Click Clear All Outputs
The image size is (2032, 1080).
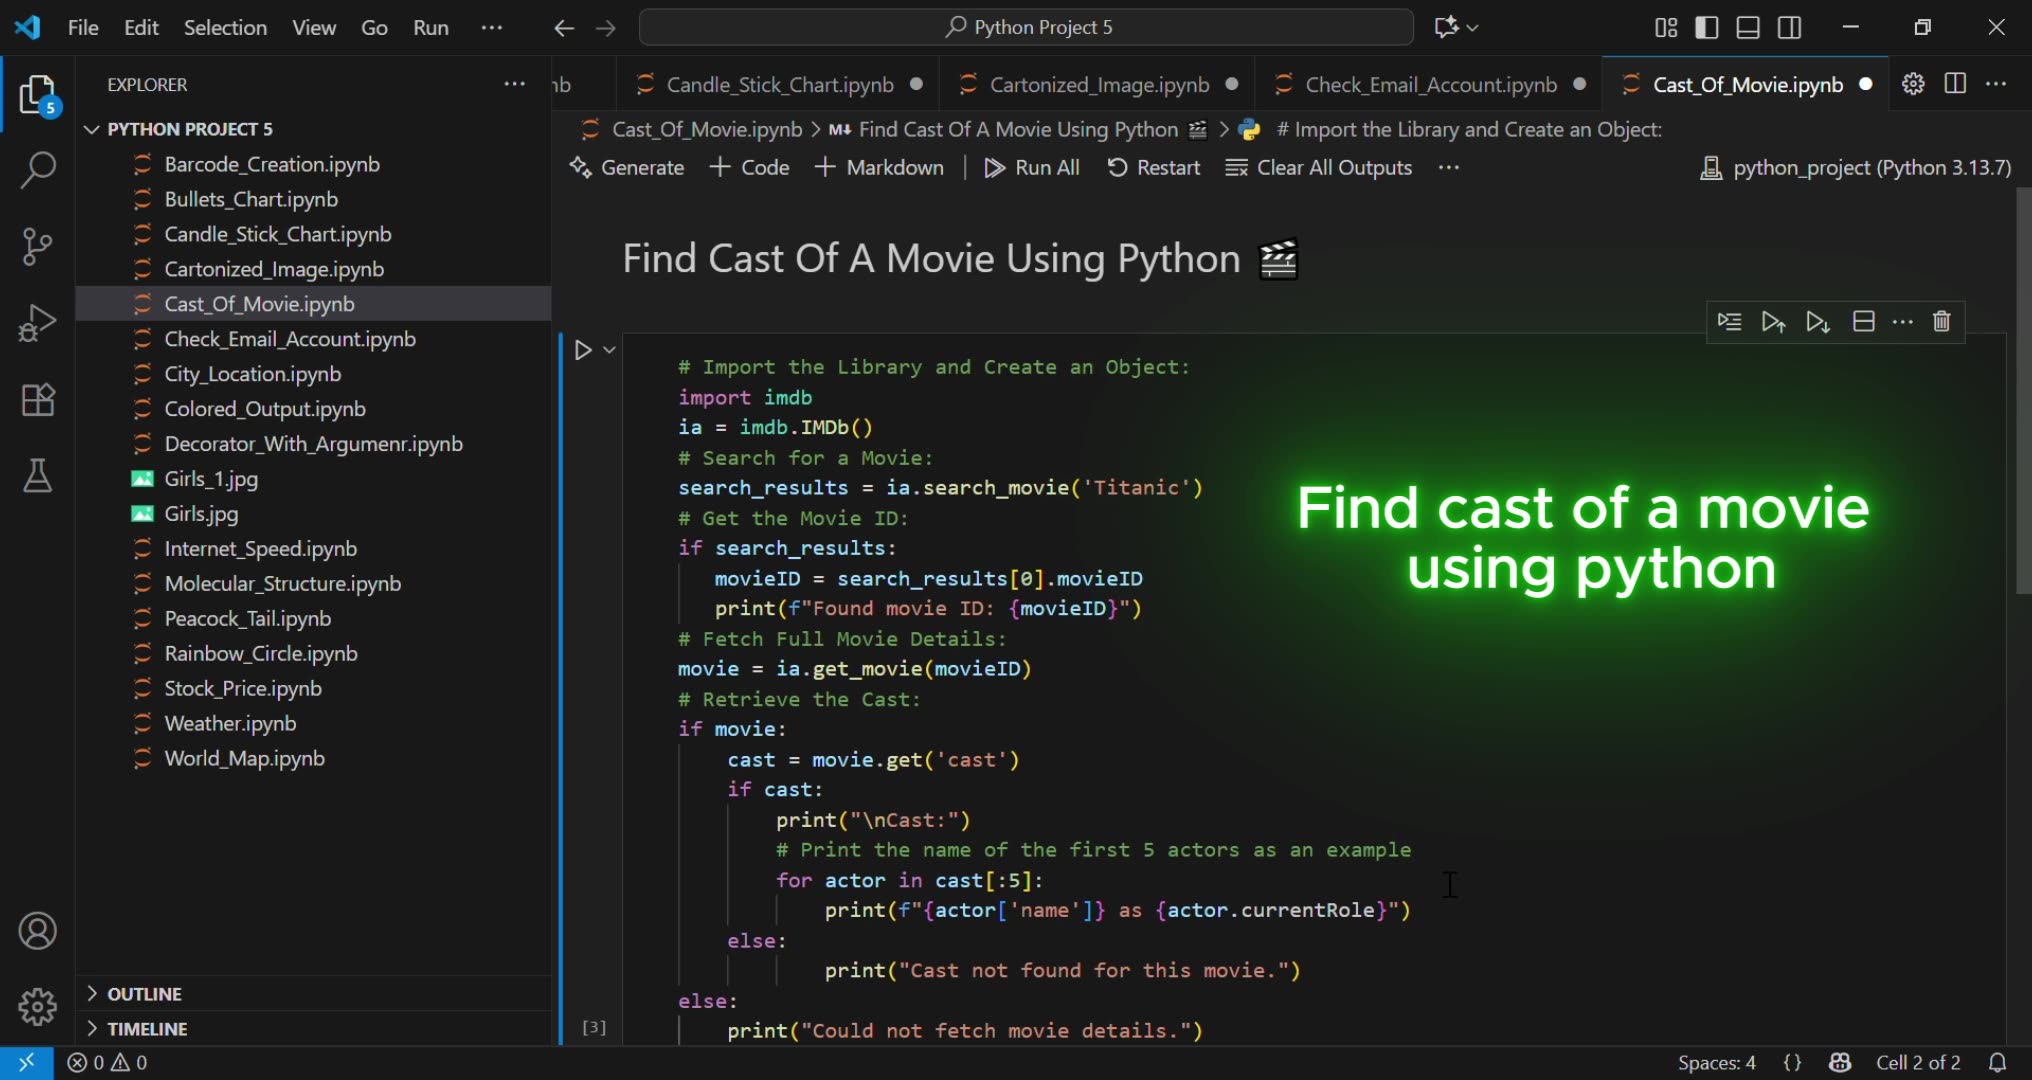point(1318,167)
